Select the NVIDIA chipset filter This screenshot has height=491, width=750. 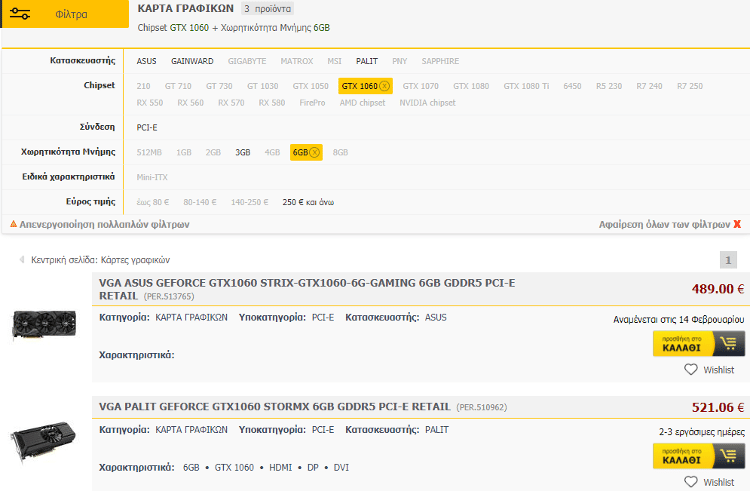click(x=428, y=103)
